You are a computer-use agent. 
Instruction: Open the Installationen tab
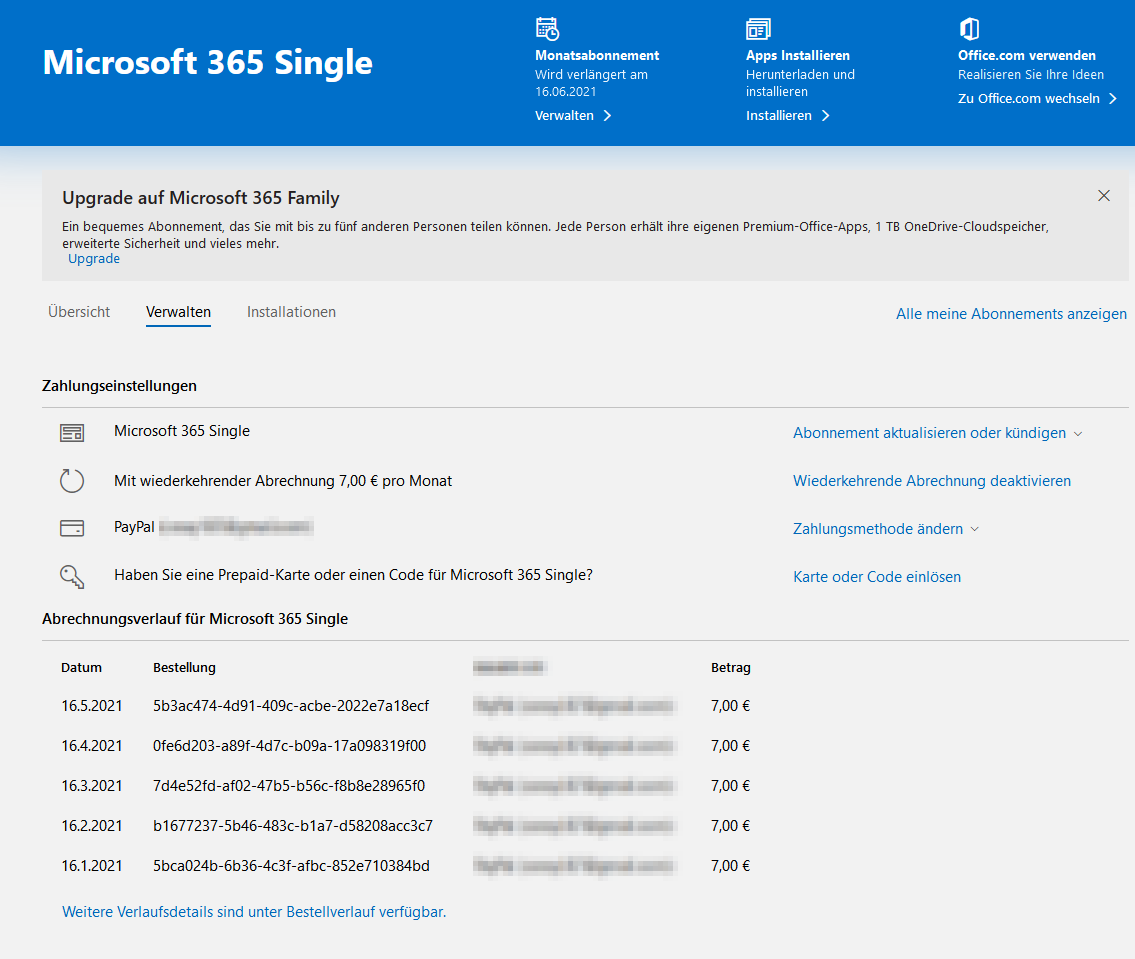(291, 312)
